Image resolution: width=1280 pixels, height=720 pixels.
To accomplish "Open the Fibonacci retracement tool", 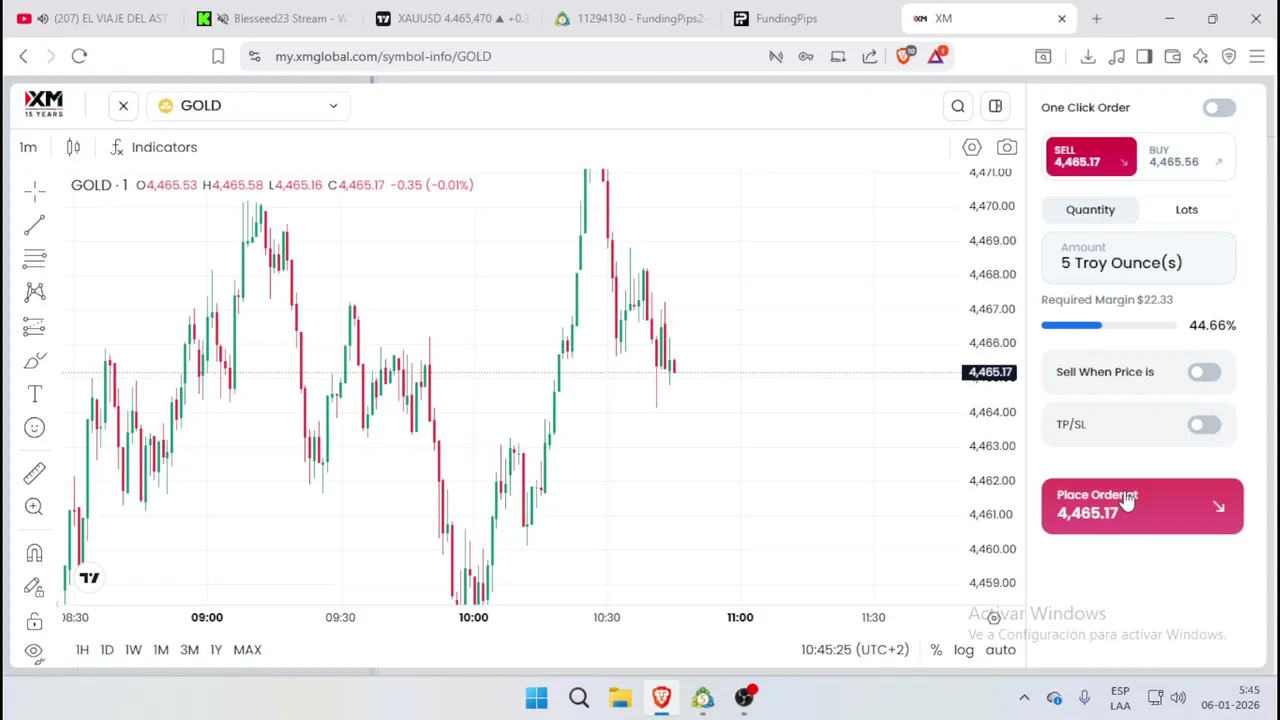I will click(34, 258).
